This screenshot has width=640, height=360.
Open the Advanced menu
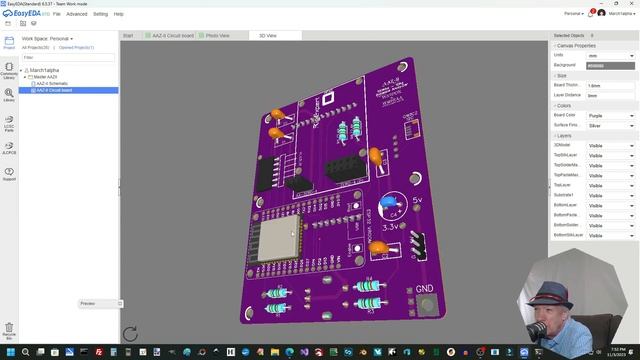click(77, 14)
